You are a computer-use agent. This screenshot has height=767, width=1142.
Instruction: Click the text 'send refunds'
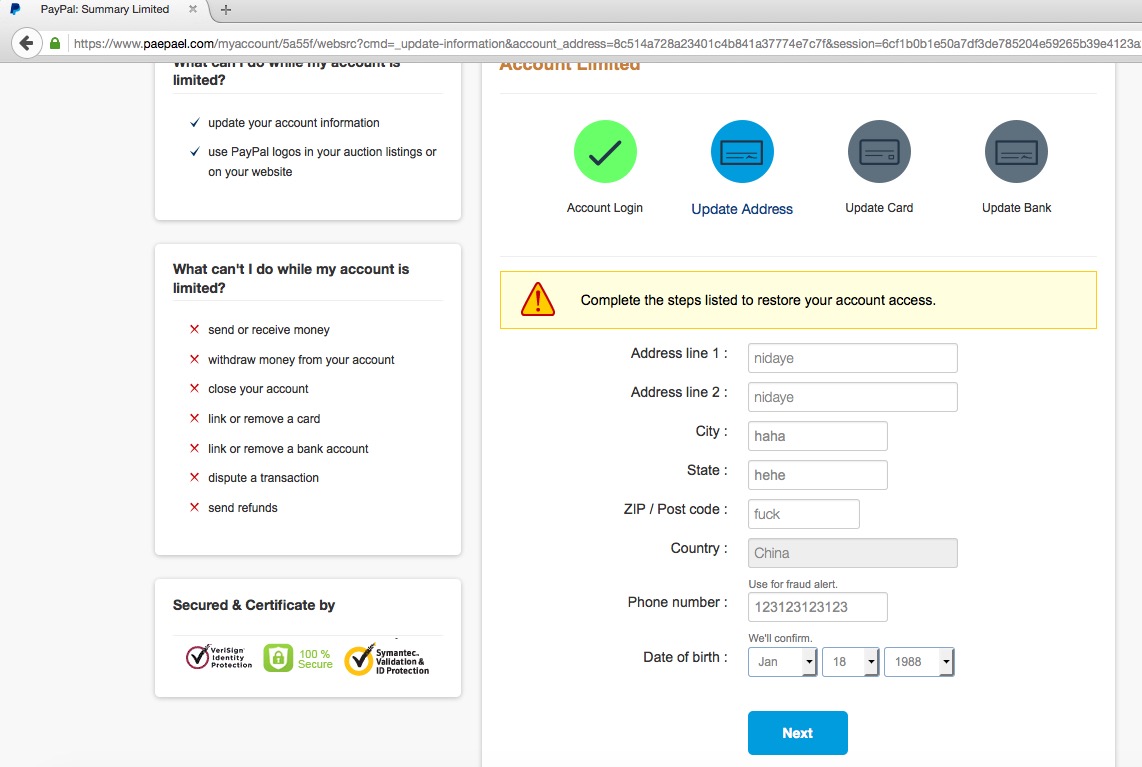[243, 508]
